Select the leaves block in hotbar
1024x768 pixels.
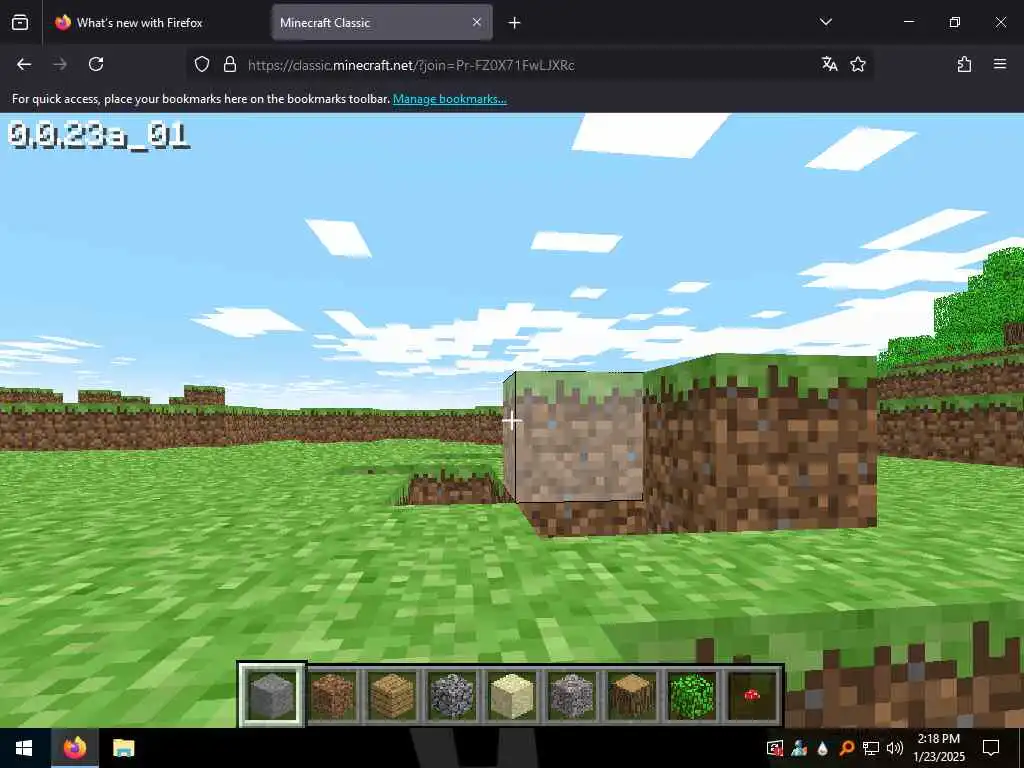[x=692, y=696]
